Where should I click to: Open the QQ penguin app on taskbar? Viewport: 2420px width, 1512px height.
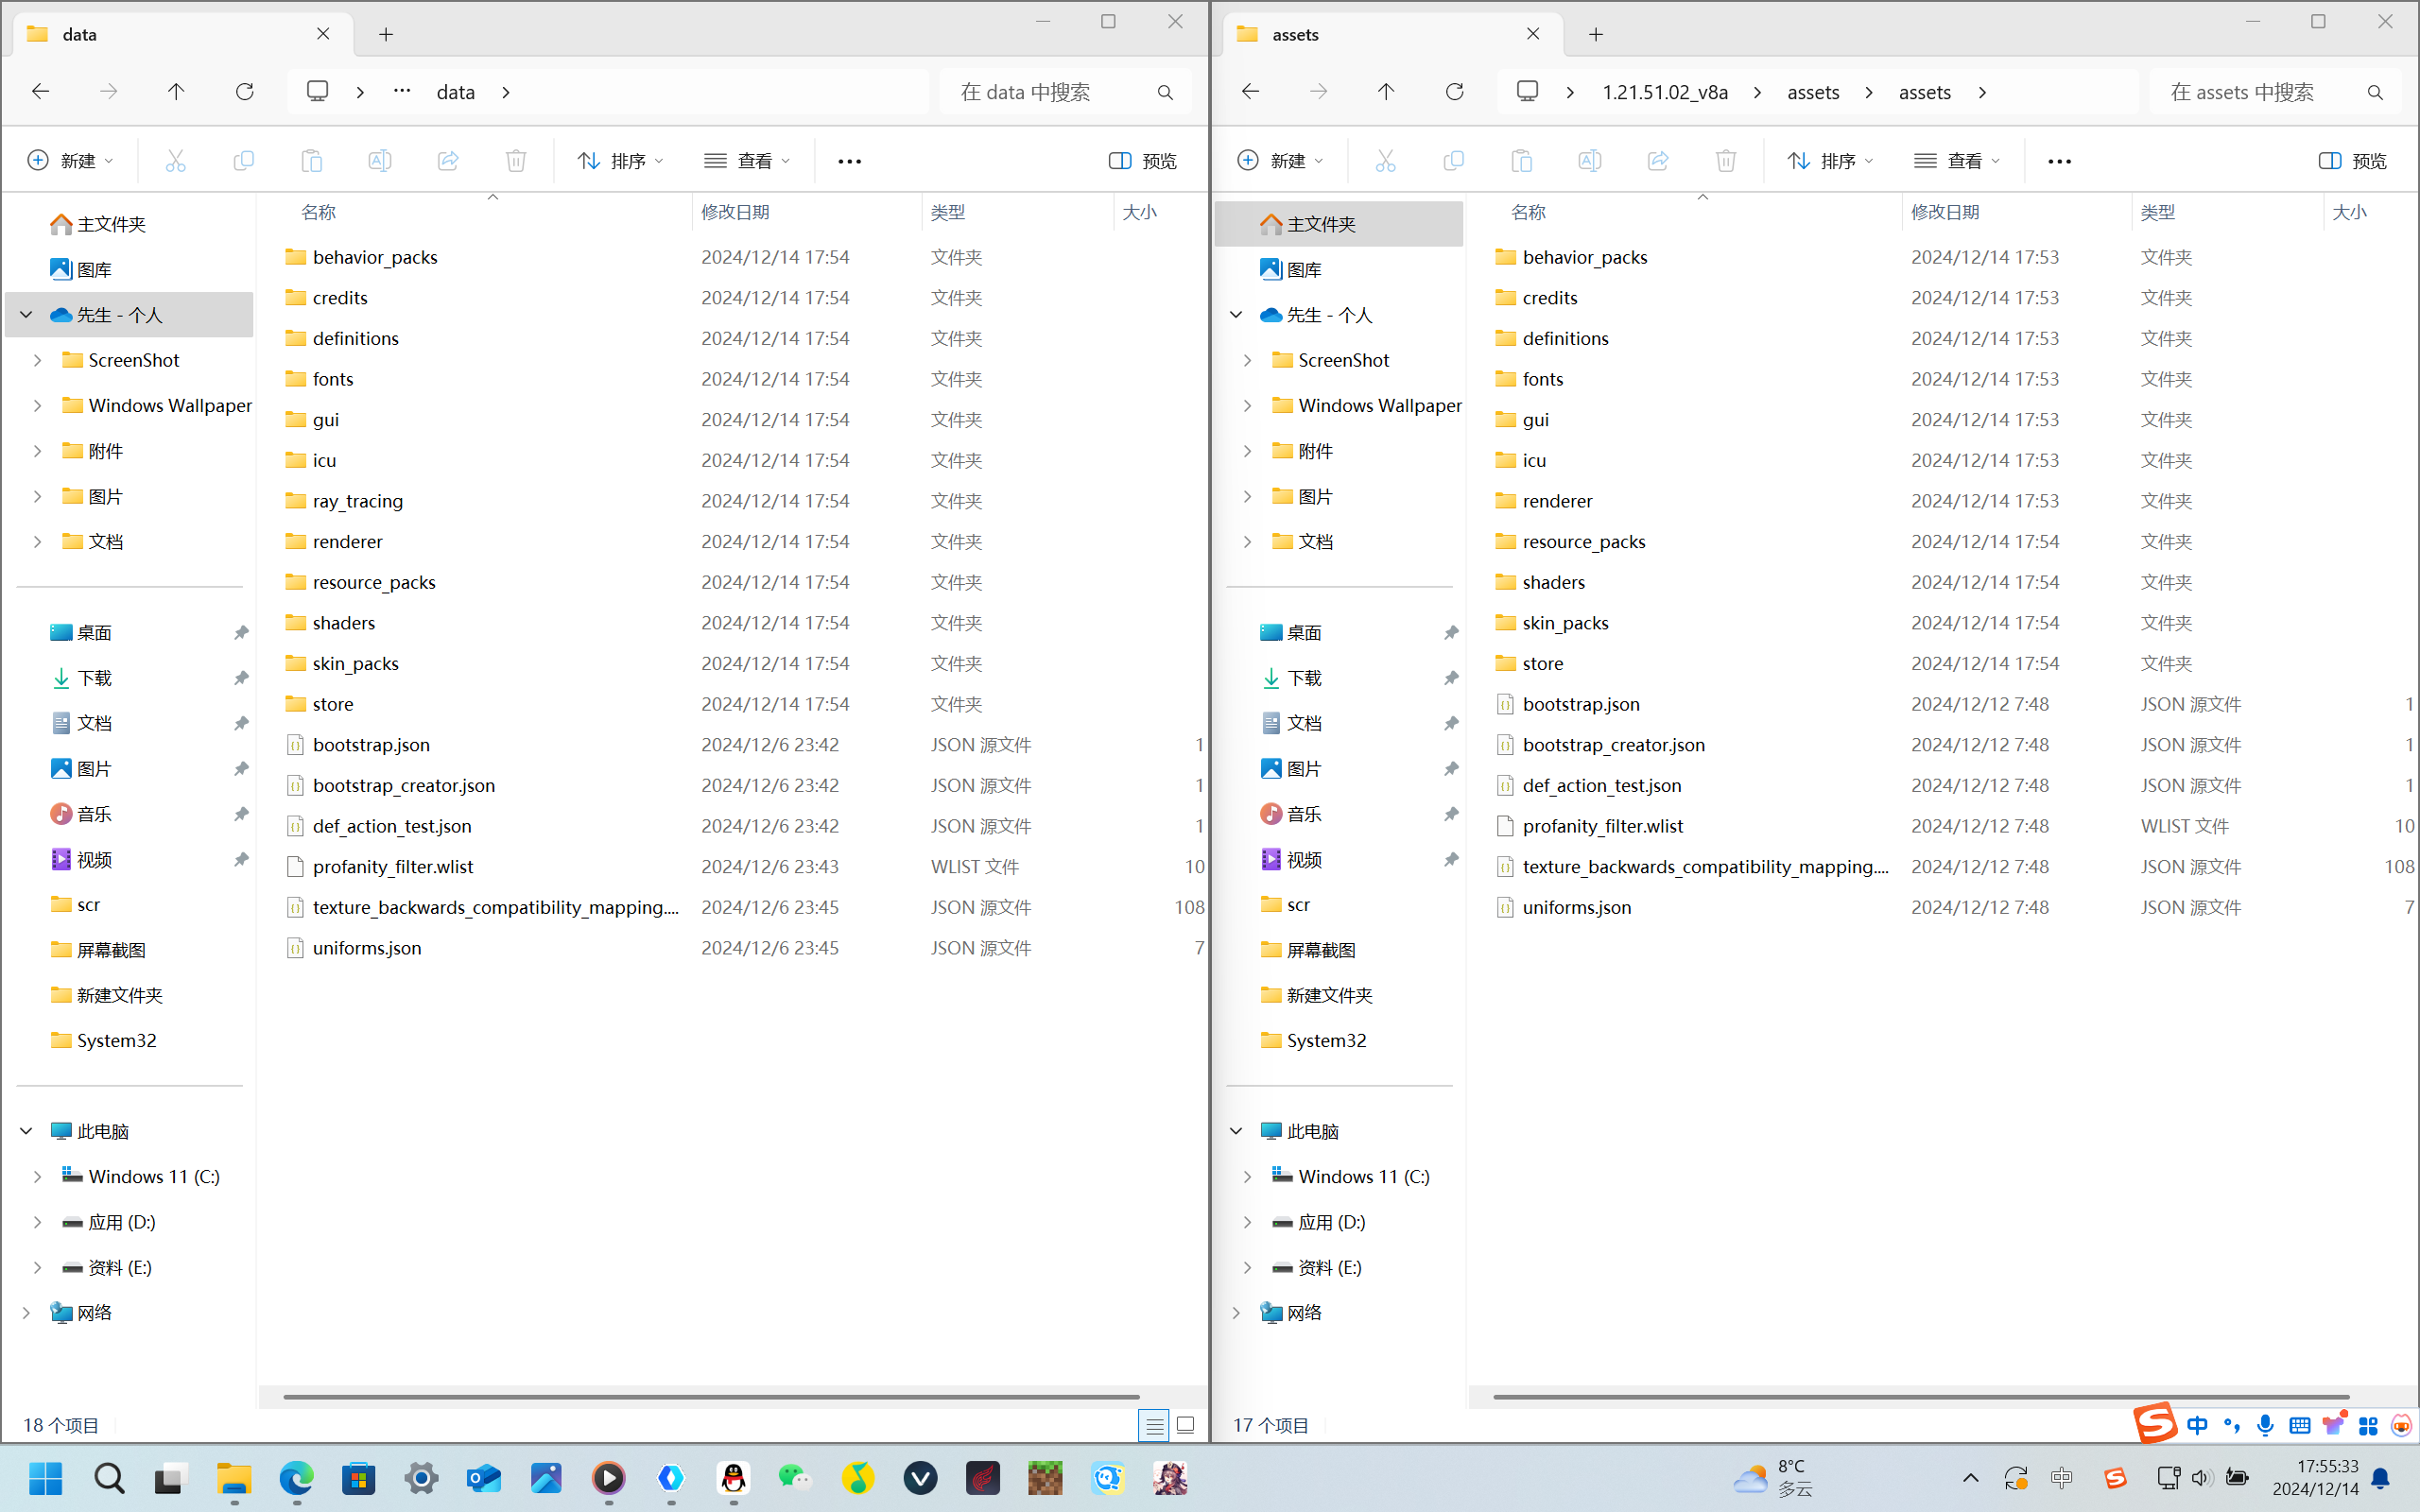(x=733, y=1478)
